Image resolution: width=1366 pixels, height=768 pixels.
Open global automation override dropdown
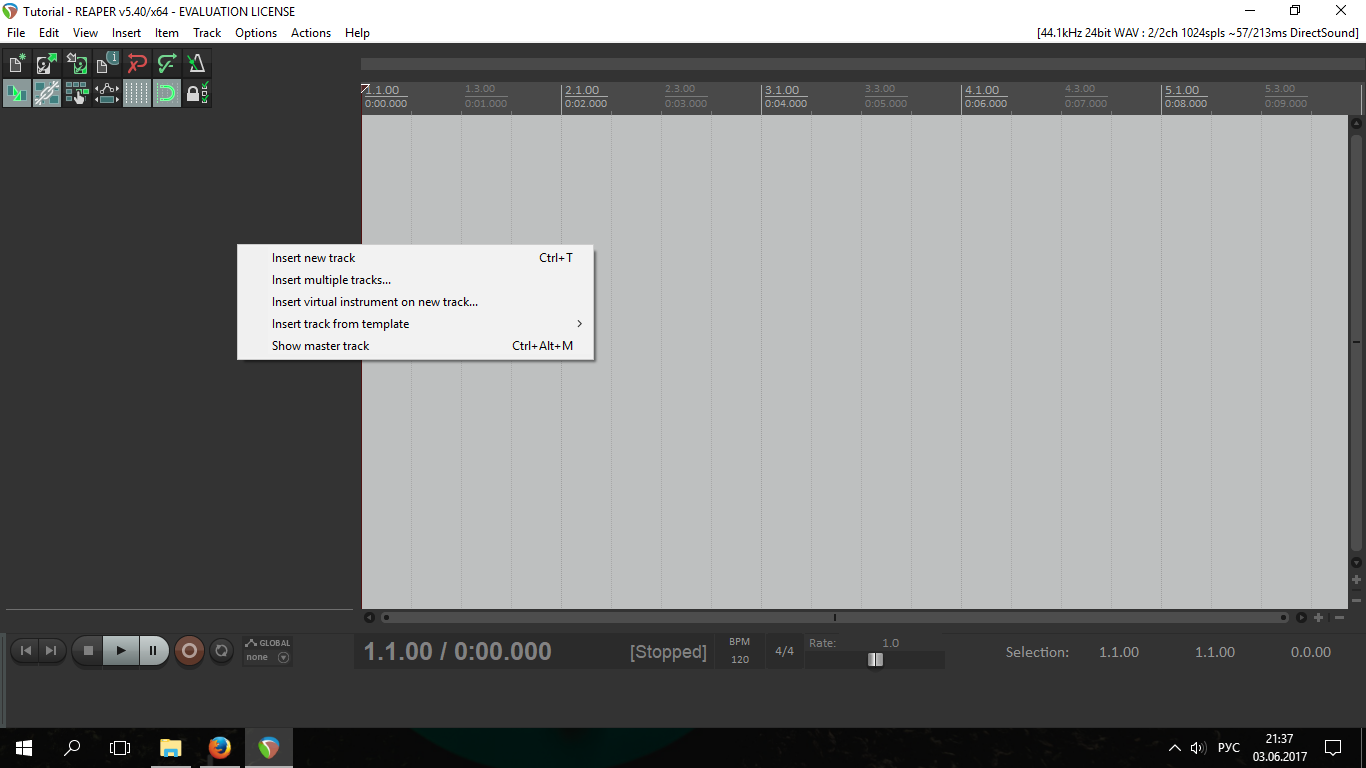268,651
